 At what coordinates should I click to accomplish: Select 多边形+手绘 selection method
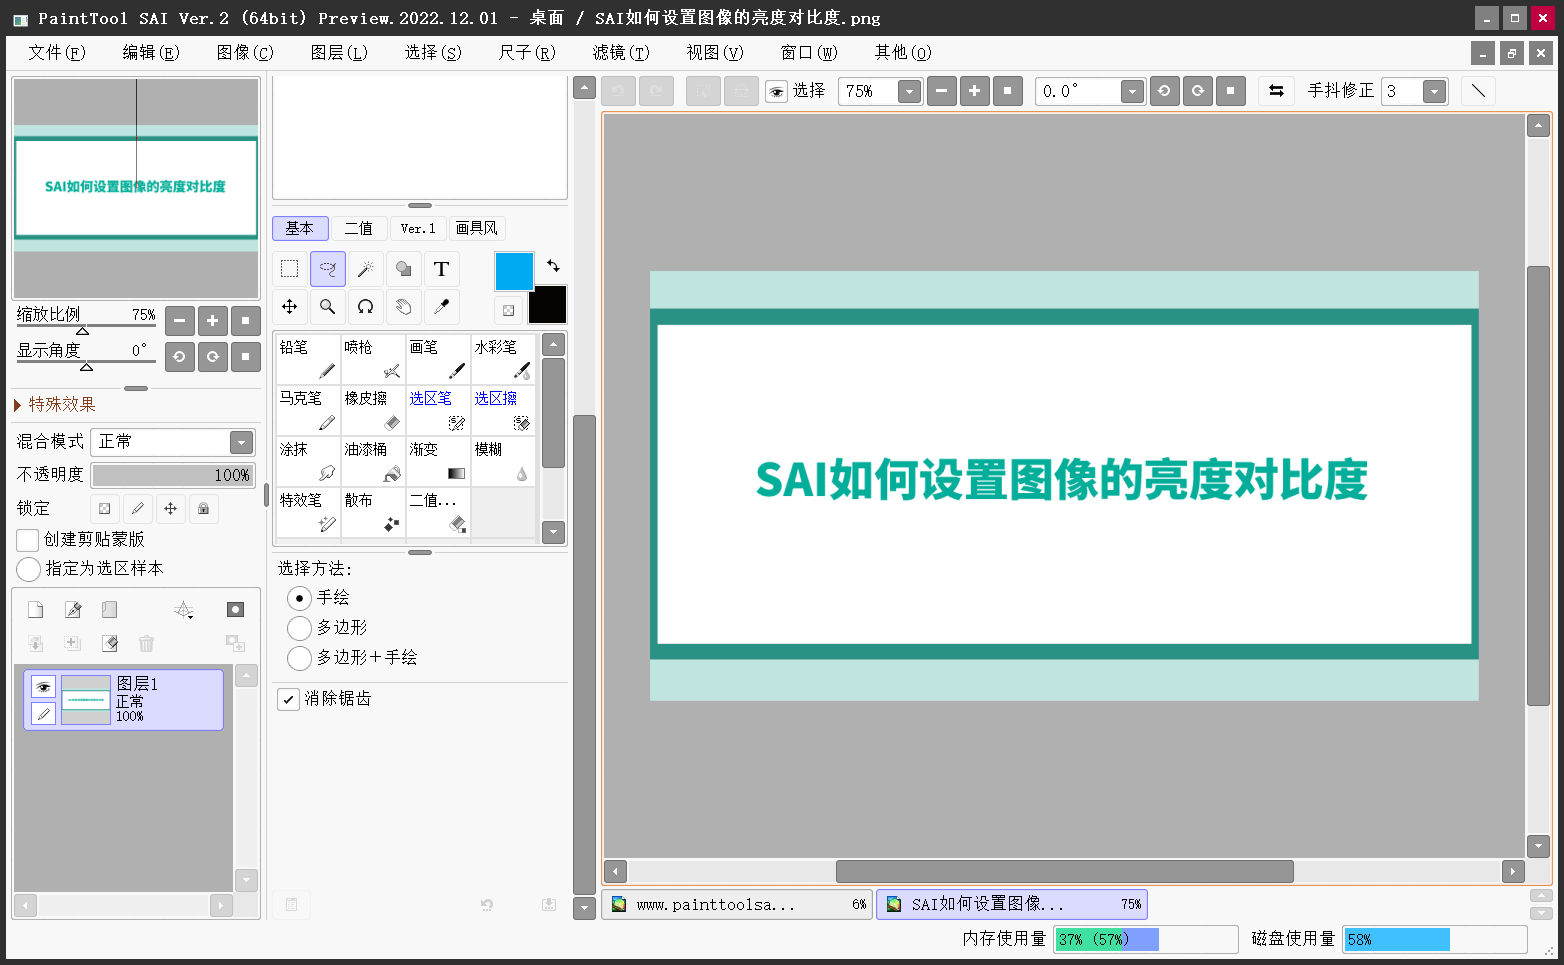(299, 658)
